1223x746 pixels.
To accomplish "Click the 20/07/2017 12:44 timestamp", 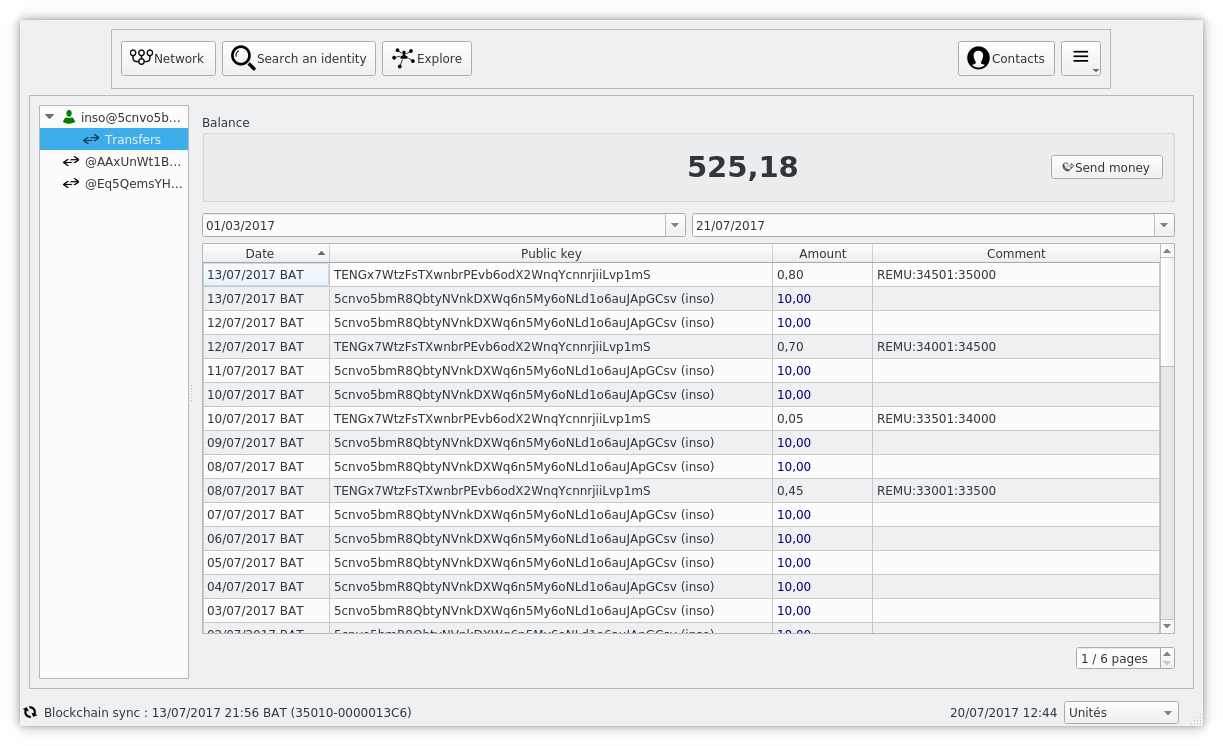I will tap(1003, 713).
